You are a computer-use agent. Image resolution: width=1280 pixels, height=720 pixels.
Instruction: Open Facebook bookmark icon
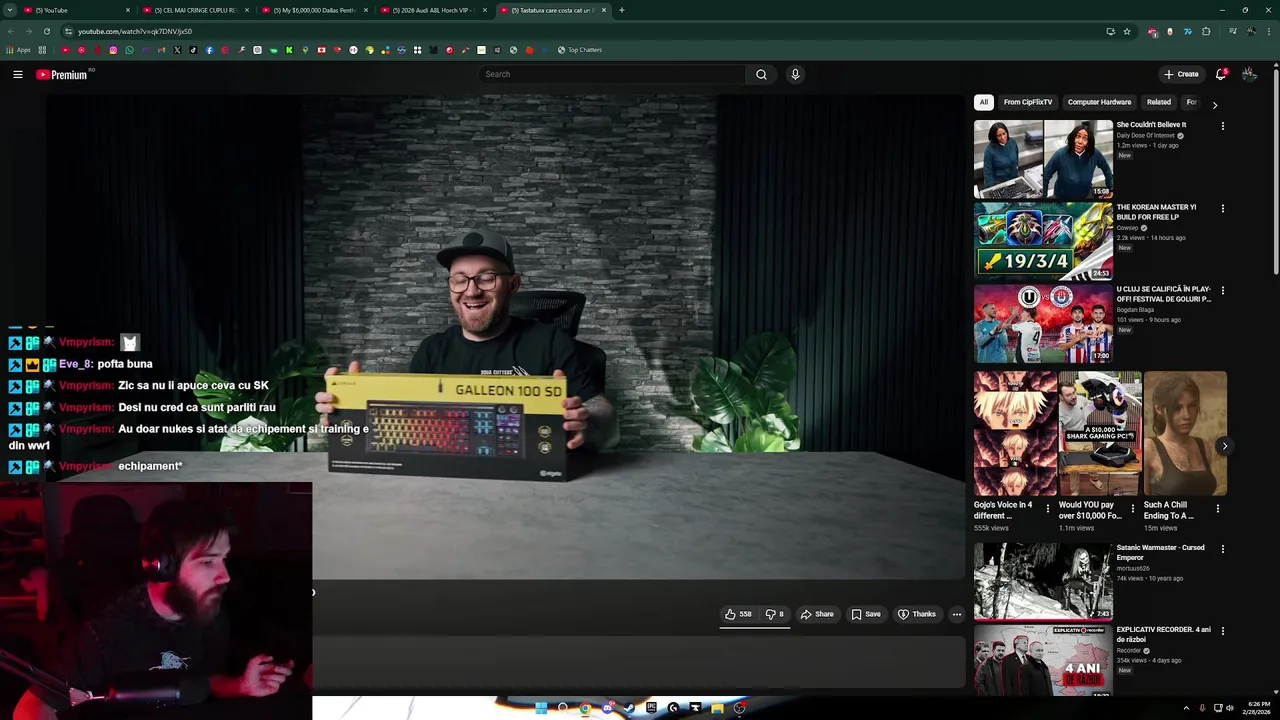209,50
